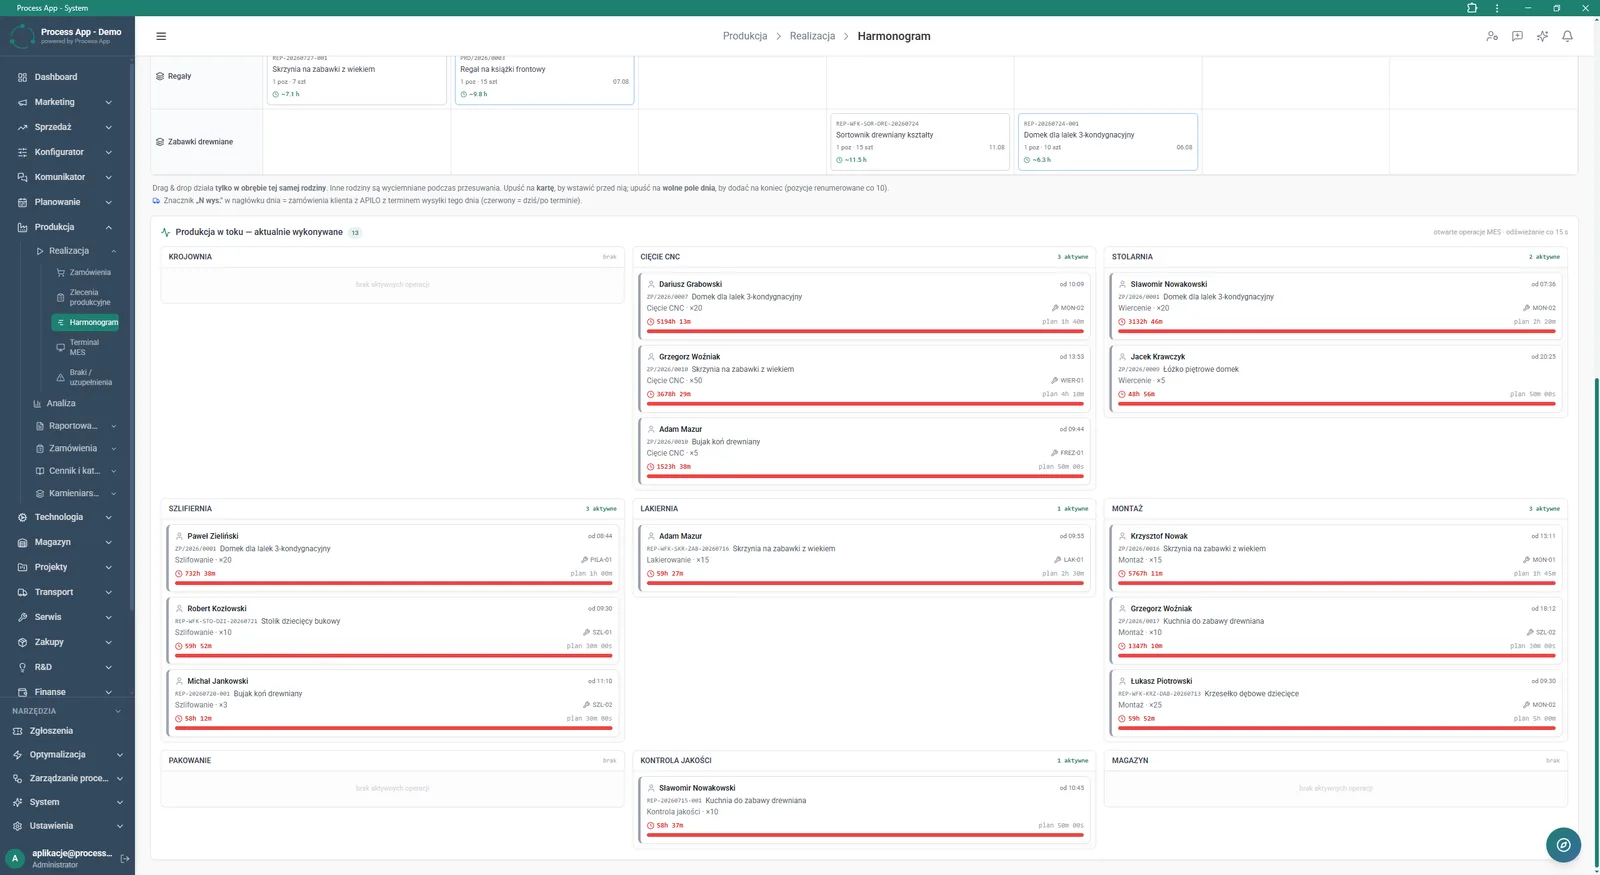Click the Magazyn warehouse icon

pyautogui.click(x=22, y=542)
